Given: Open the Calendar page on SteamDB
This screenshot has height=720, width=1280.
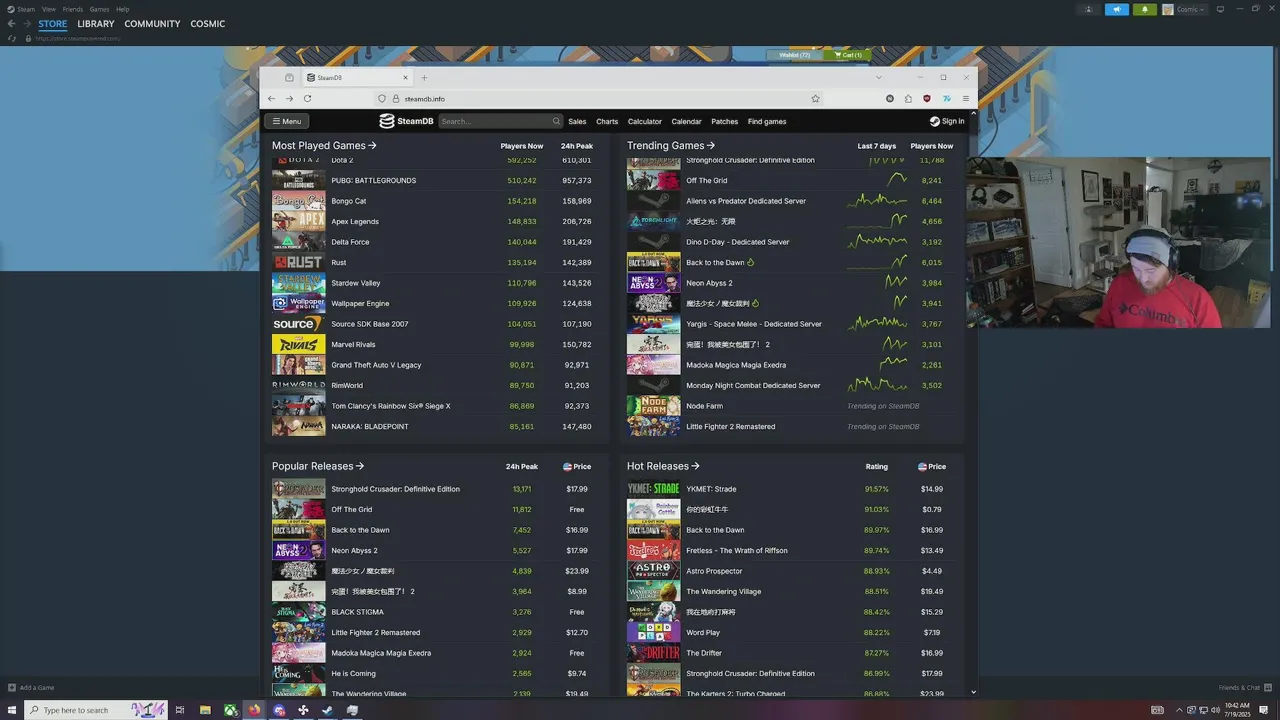Looking at the screenshot, I should click(686, 121).
